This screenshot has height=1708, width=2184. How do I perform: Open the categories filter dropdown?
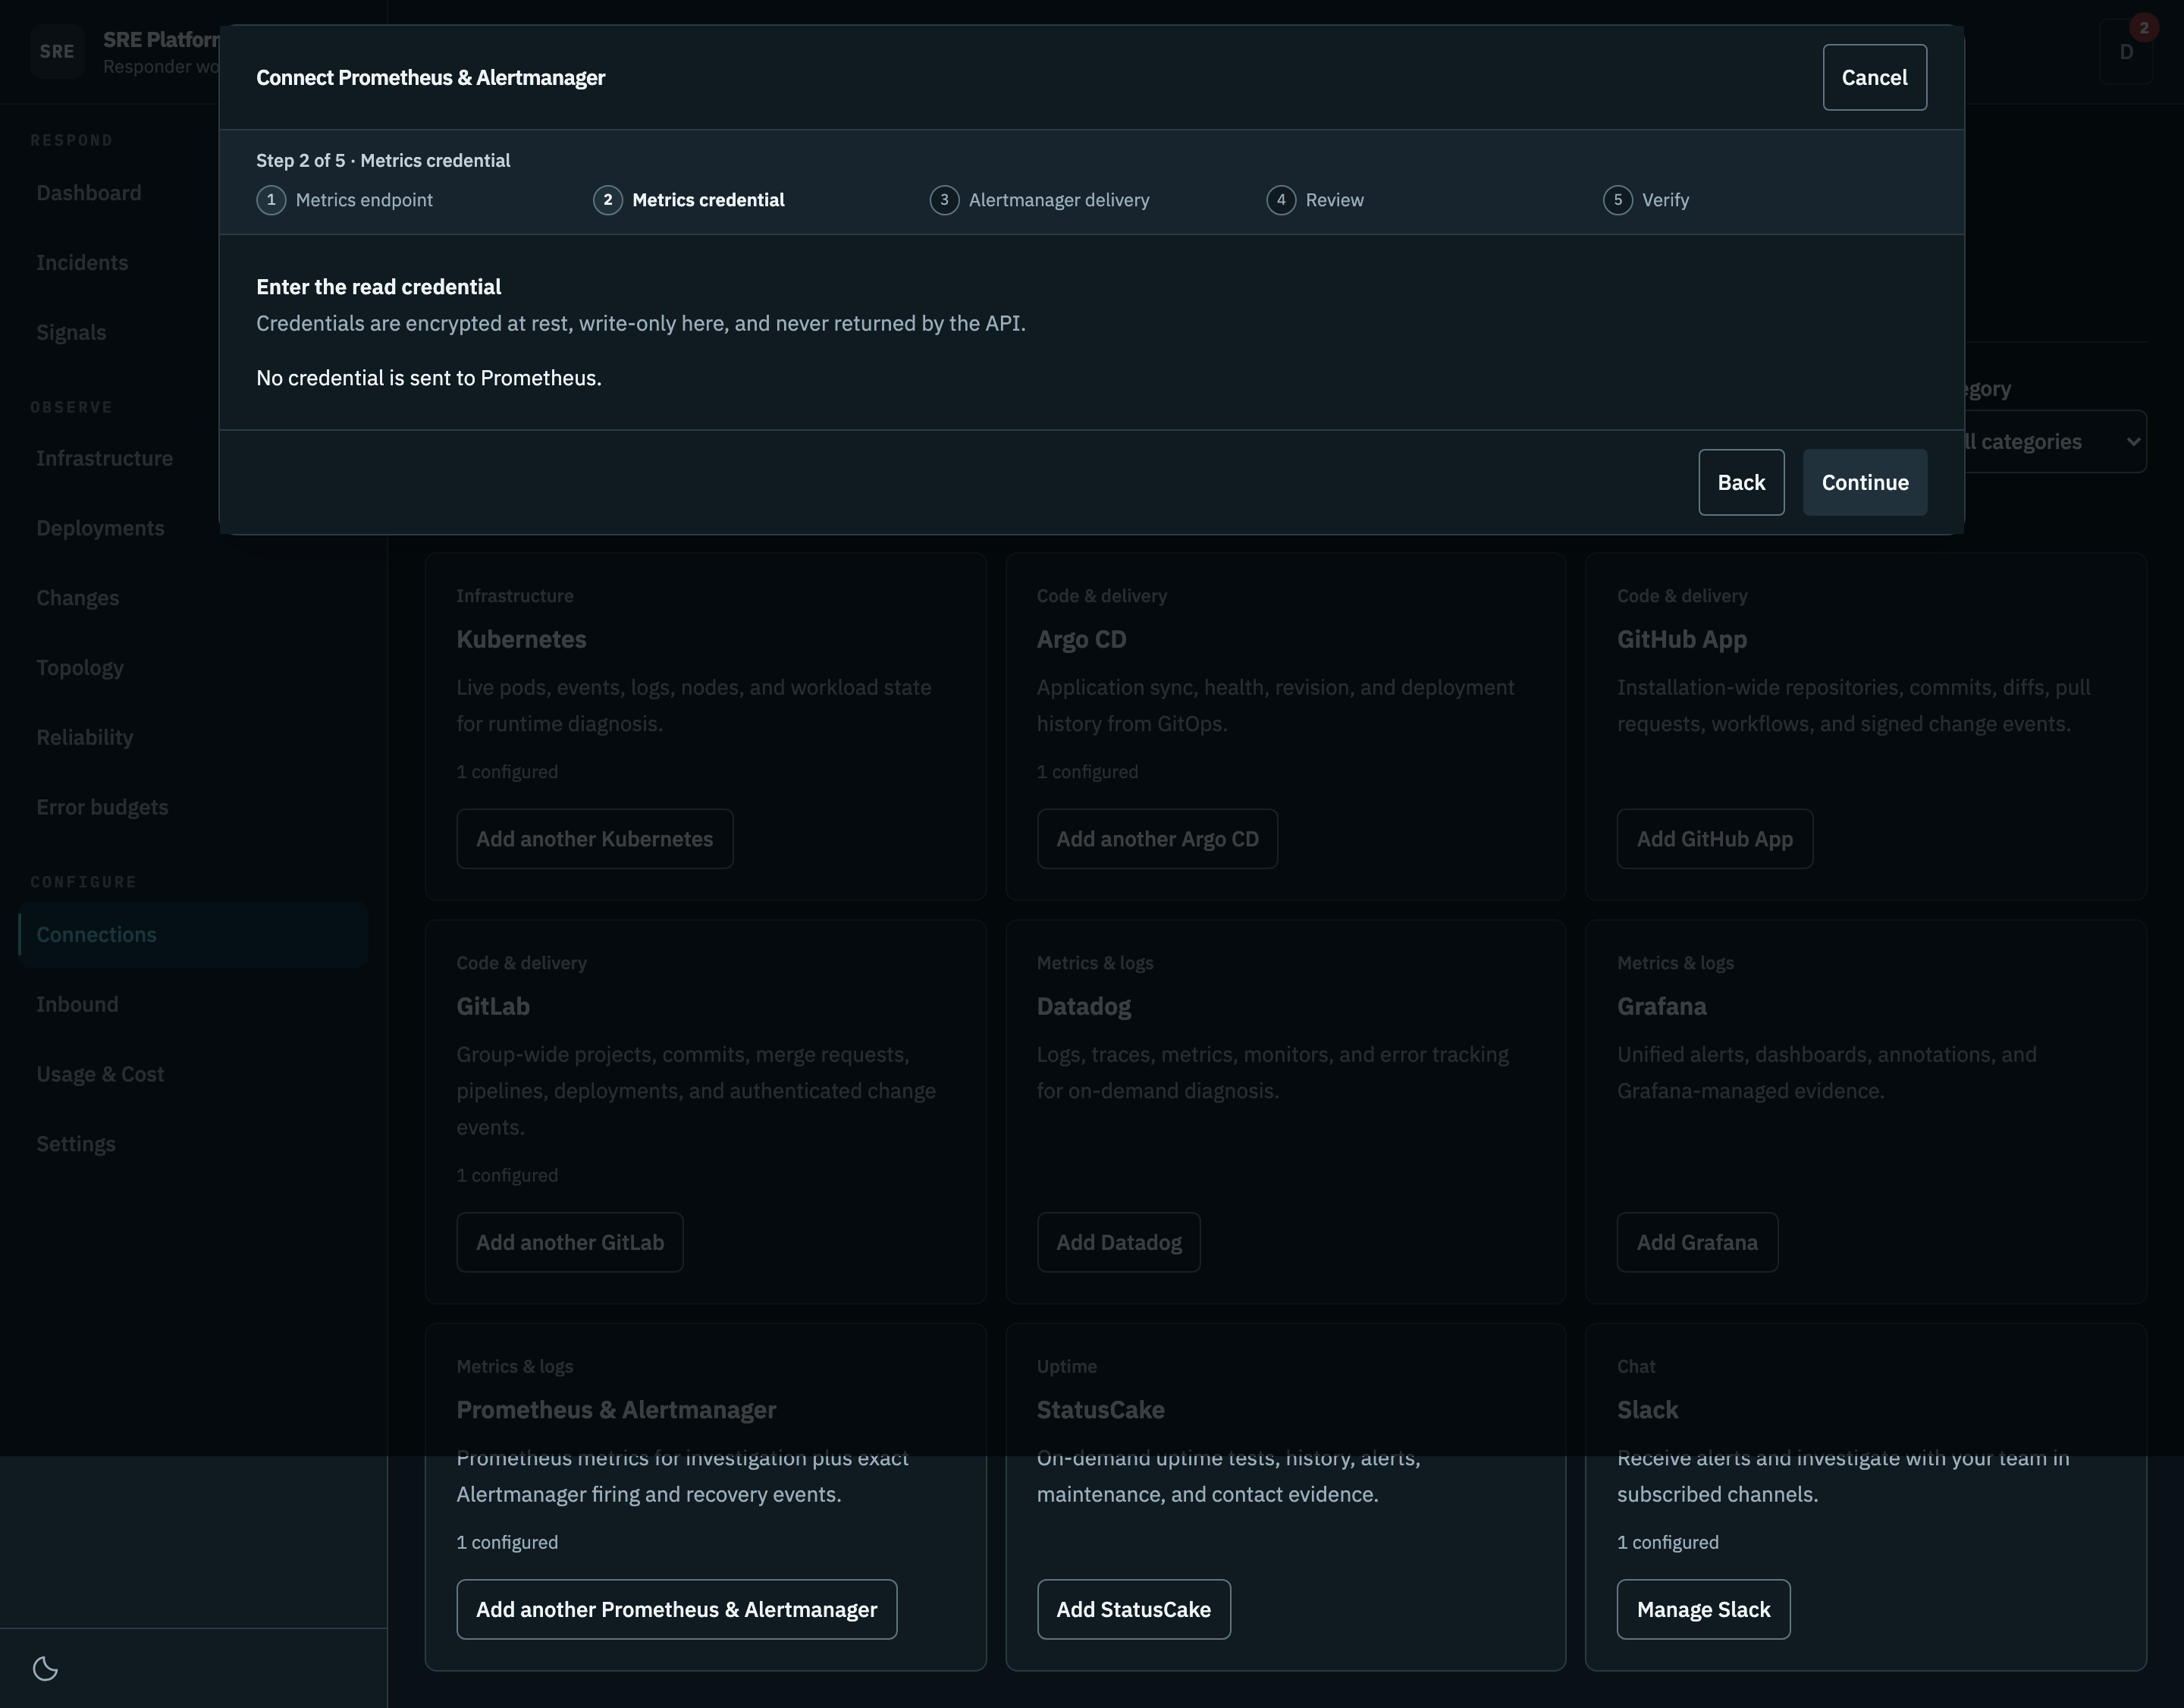pos(2055,441)
